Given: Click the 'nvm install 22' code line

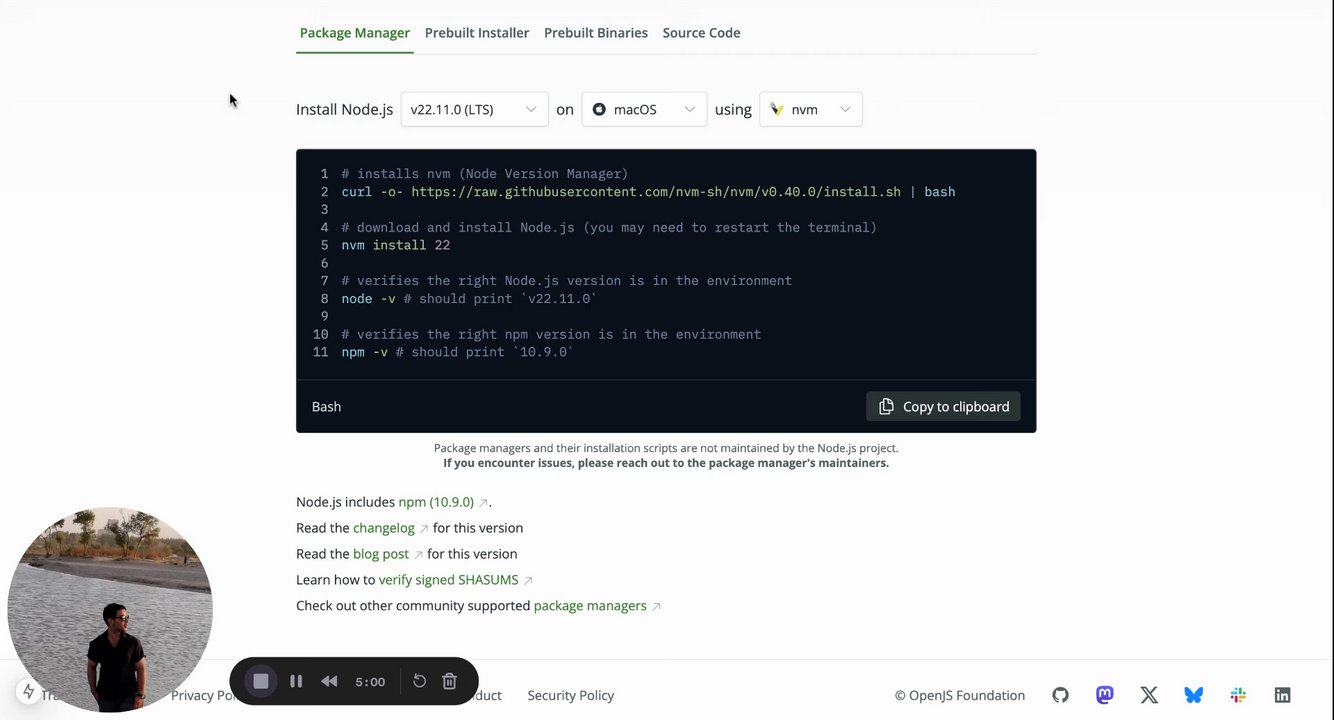Looking at the screenshot, I should (396, 245).
